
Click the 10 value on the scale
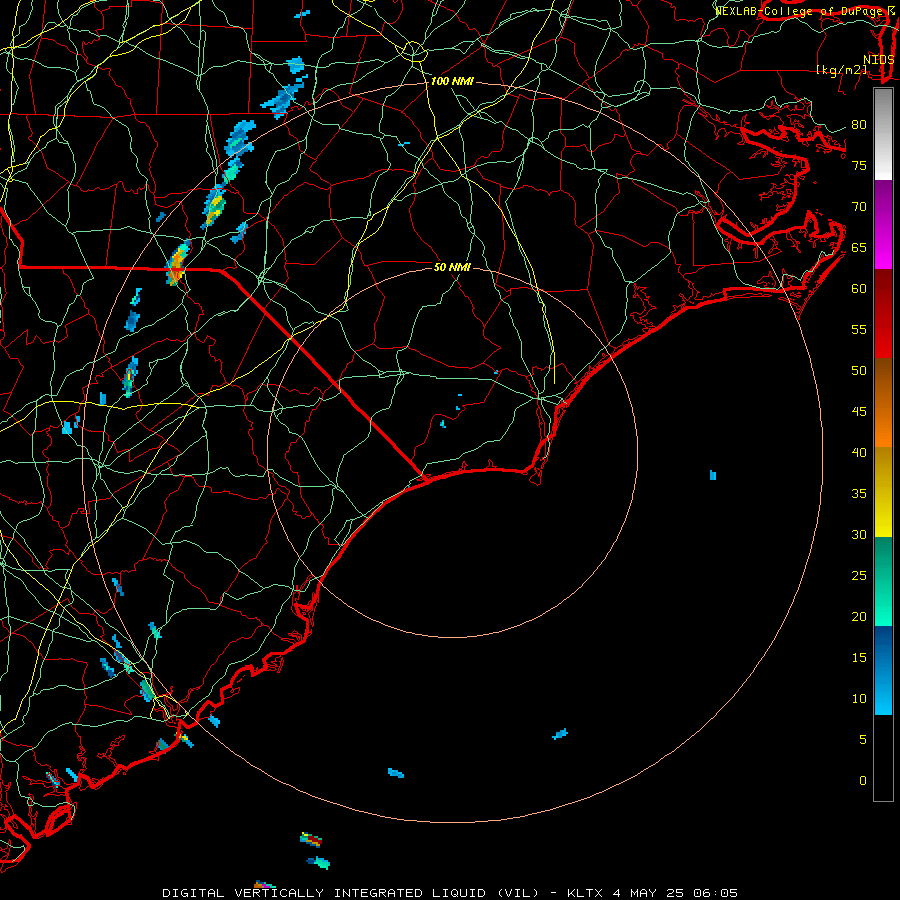coord(859,699)
